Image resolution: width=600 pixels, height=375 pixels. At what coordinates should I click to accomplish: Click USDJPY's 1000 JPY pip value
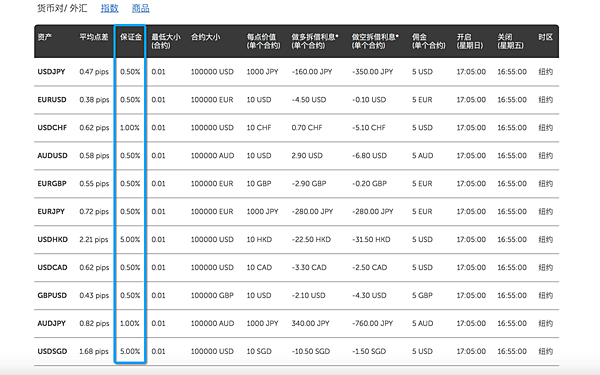point(262,72)
